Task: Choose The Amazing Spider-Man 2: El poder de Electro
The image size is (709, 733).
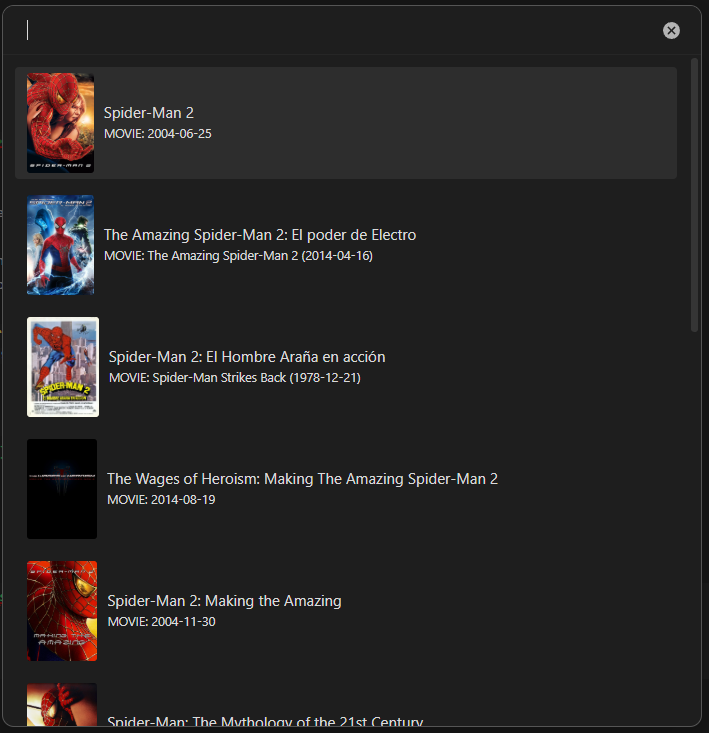Action: pyautogui.click(x=260, y=235)
